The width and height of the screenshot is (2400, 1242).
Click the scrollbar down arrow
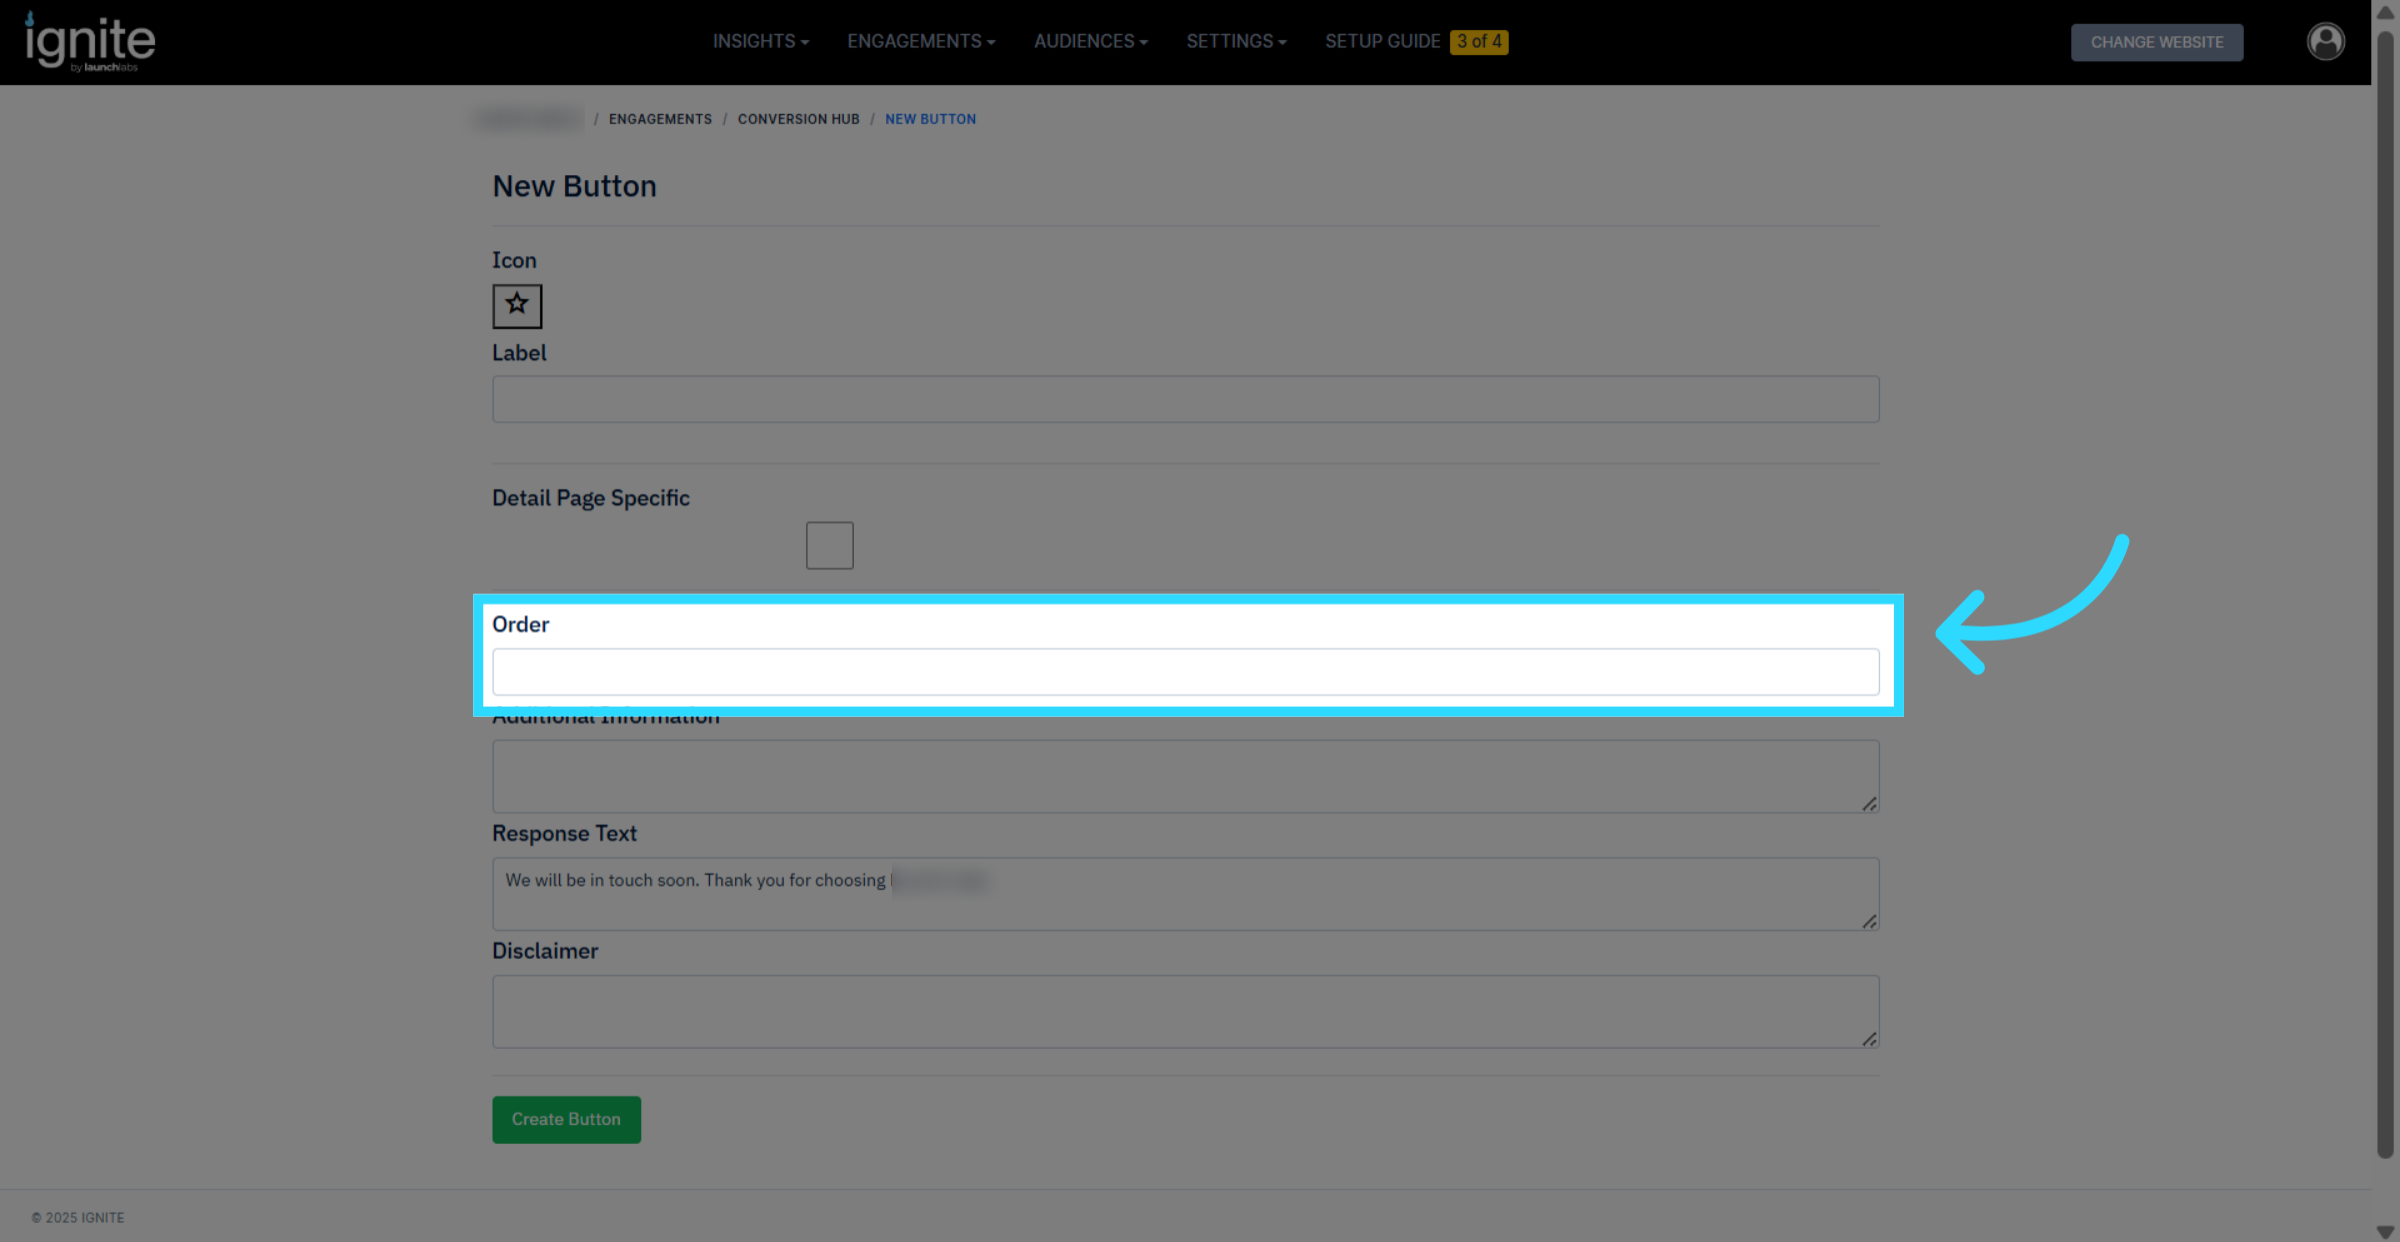(2385, 1232)
